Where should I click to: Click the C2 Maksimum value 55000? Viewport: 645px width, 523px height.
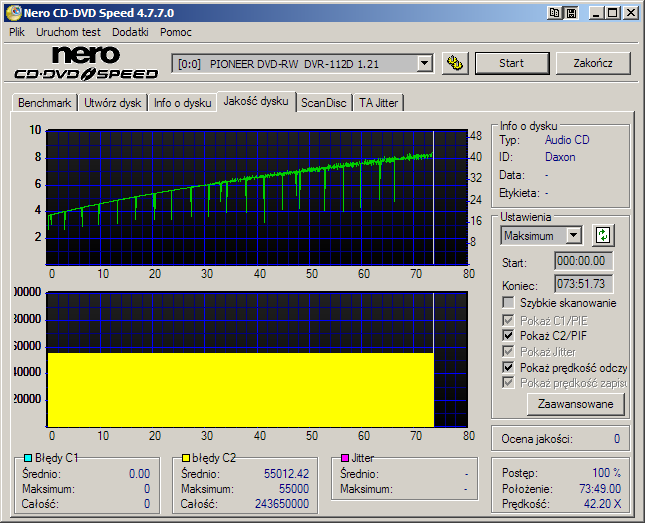coord(294,489)
